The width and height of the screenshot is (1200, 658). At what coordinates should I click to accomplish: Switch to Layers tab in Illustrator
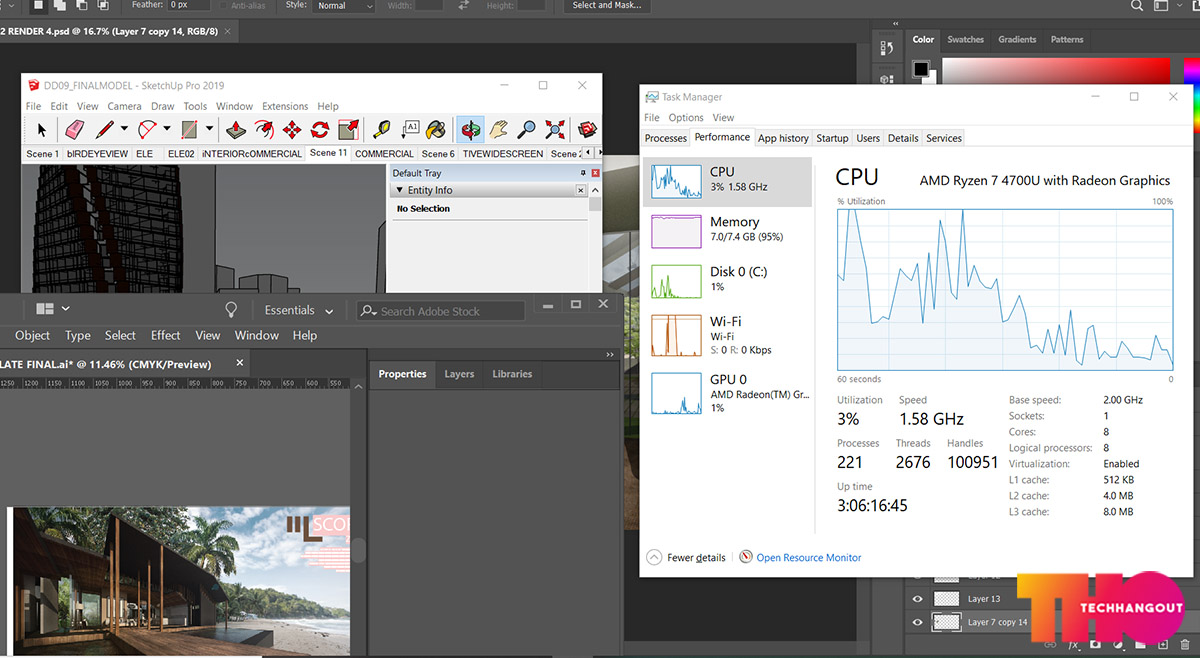(x=459, y=374)
